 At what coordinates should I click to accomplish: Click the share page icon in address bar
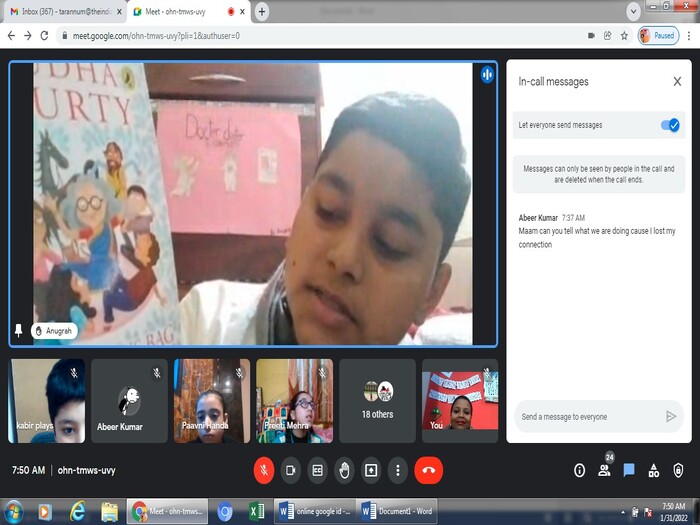[x=608, y=36]
